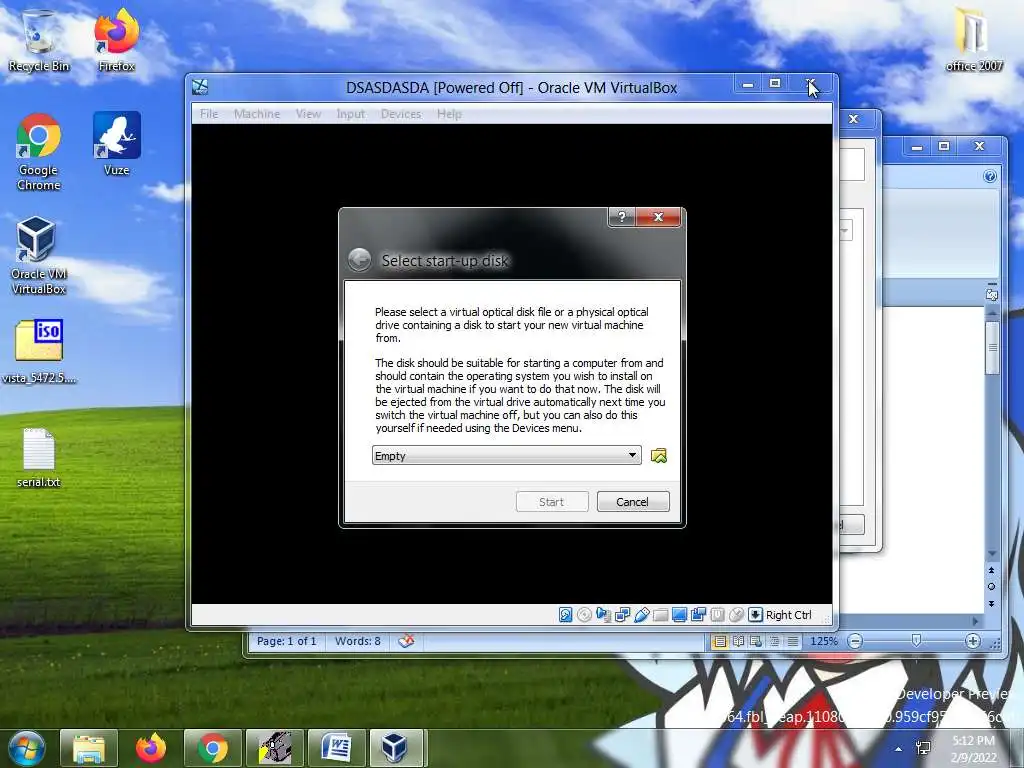1024x768 pixels.
Task: Open the Windows Start menu orb
Action: click(x=27, y=748)
